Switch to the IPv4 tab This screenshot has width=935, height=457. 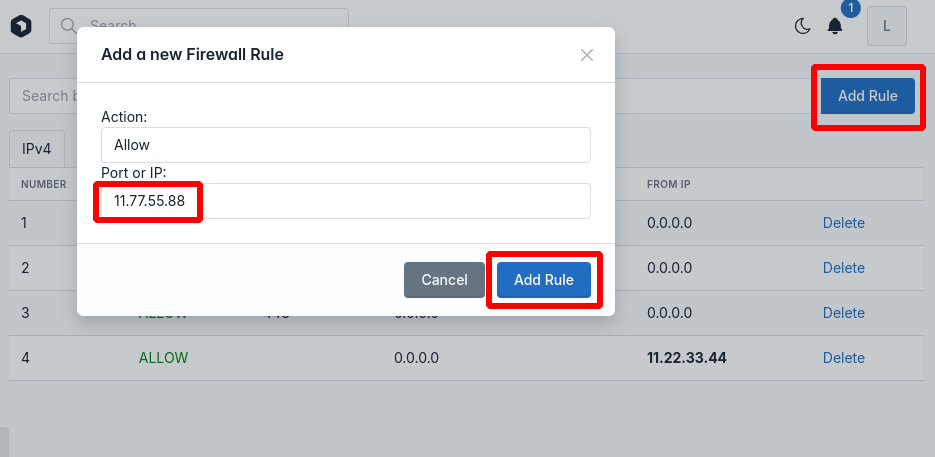(x=37, y=149)
